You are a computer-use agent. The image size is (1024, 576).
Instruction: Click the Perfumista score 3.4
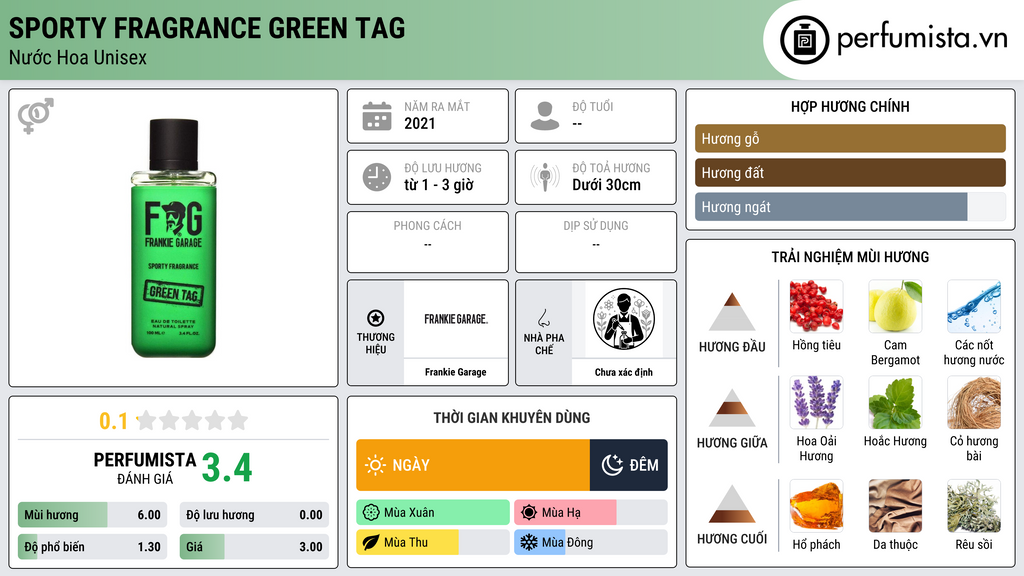click(227, 468)
